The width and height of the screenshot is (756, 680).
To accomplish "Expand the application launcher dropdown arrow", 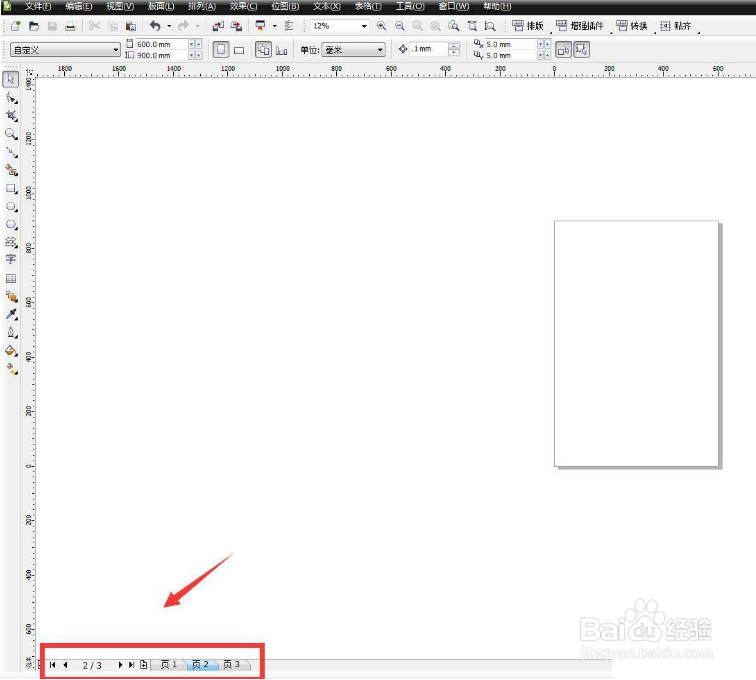I will click(275, 26).
